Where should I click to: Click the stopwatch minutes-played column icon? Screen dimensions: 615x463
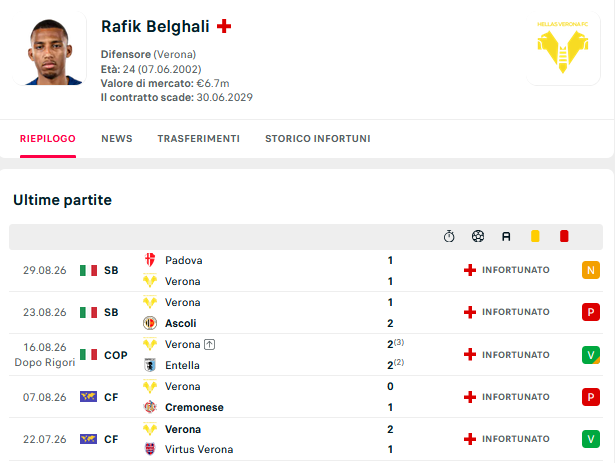pyautogui.click(x=449, y=236)
